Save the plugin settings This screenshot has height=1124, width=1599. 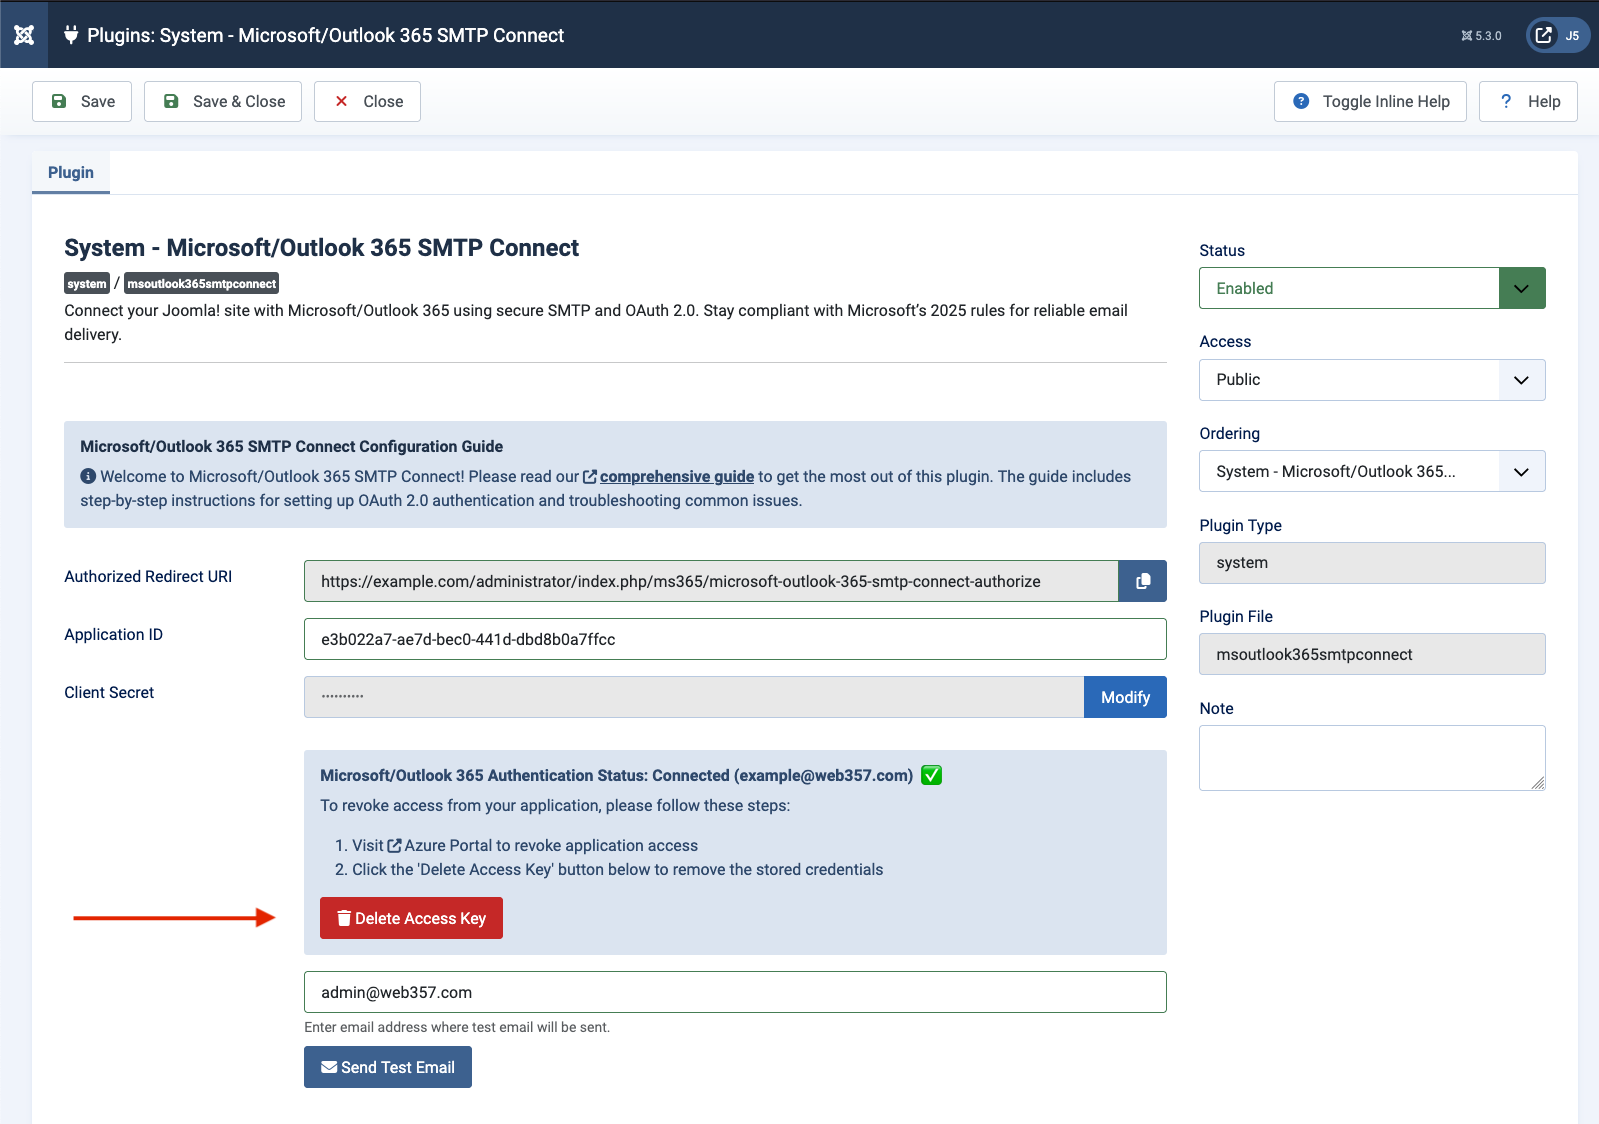(x=82, y=101)
